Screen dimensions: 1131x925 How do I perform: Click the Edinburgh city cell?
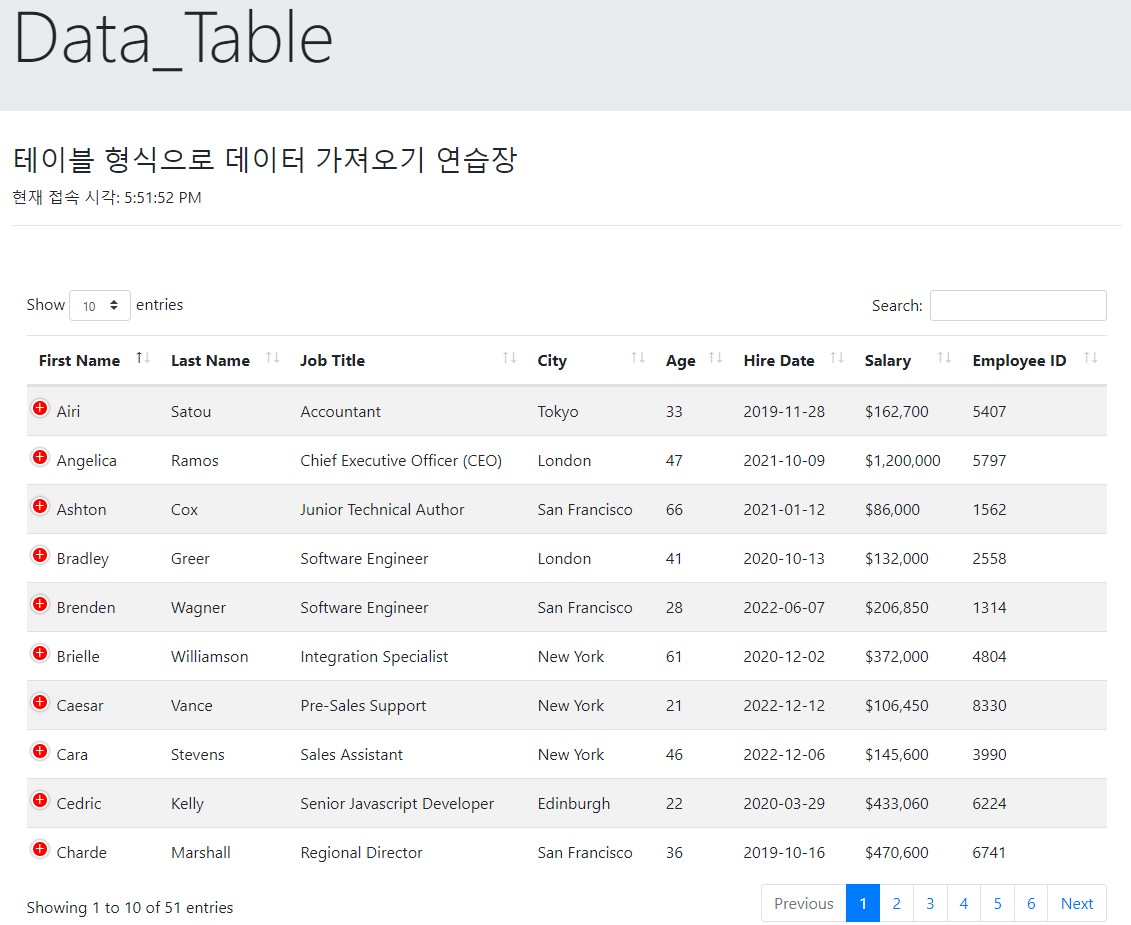573,804
